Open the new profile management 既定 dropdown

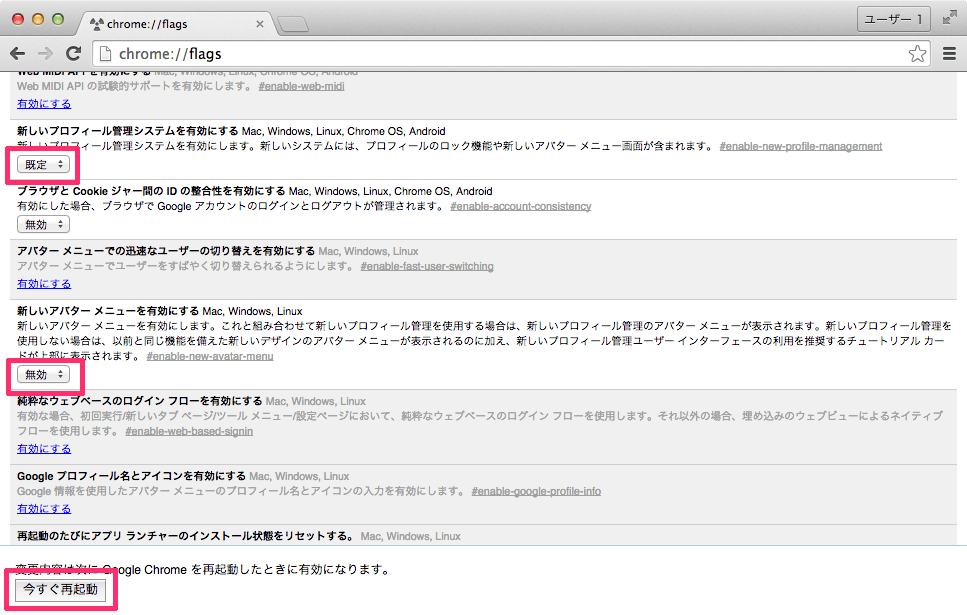(43, 164)
